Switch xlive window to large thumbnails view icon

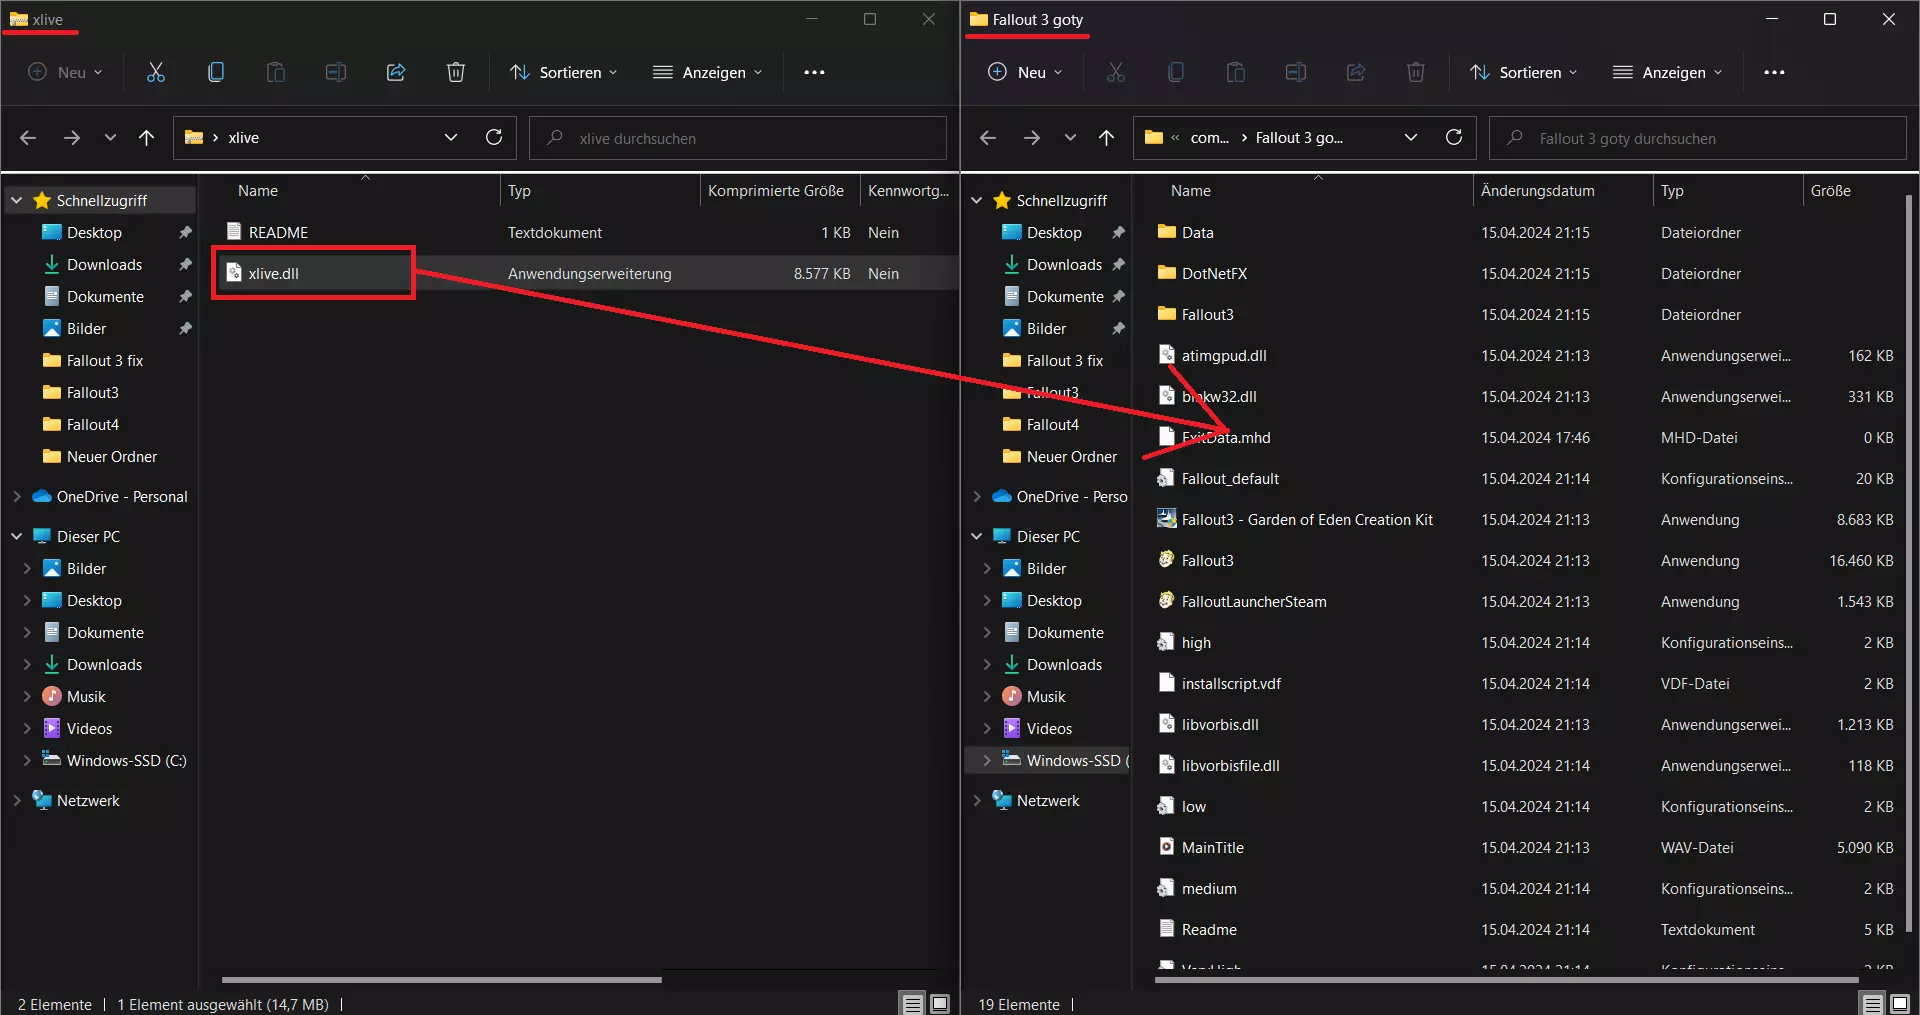point(940,1004)
